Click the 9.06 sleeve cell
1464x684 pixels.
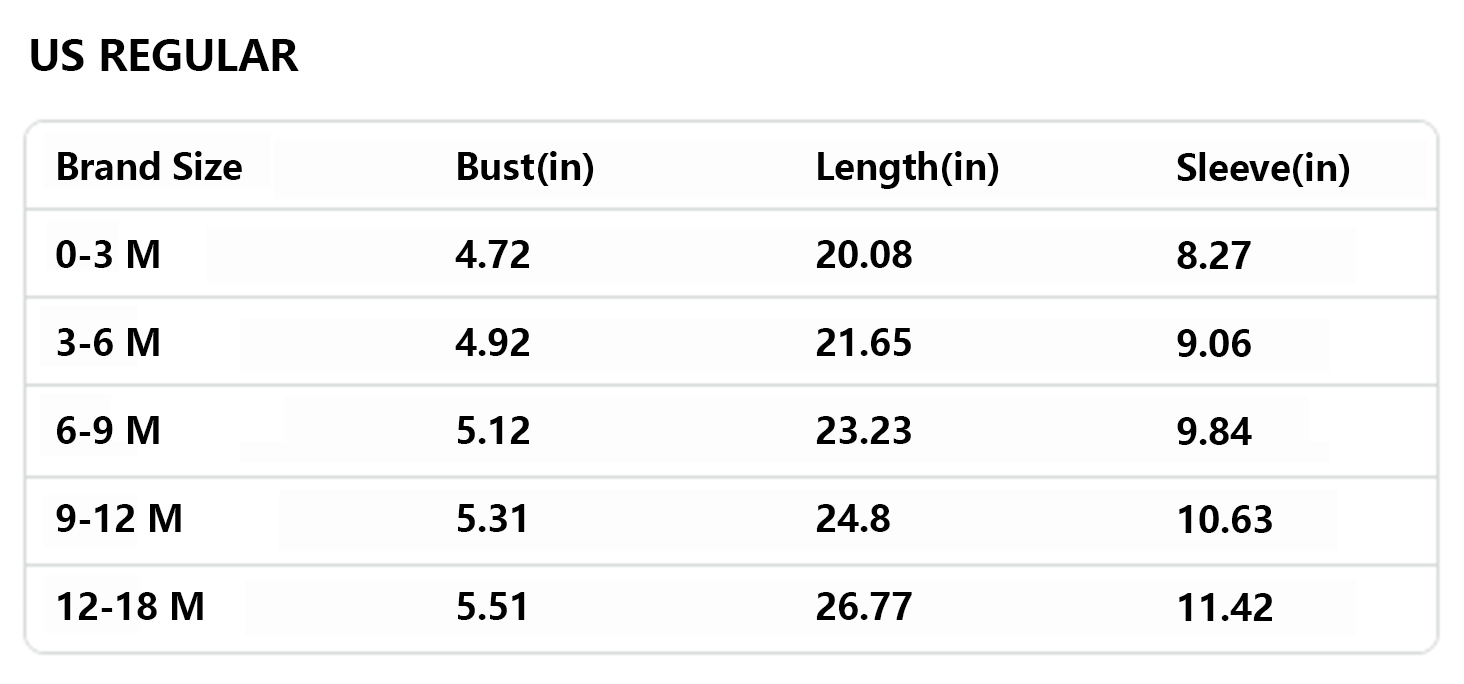(1213, 343)
